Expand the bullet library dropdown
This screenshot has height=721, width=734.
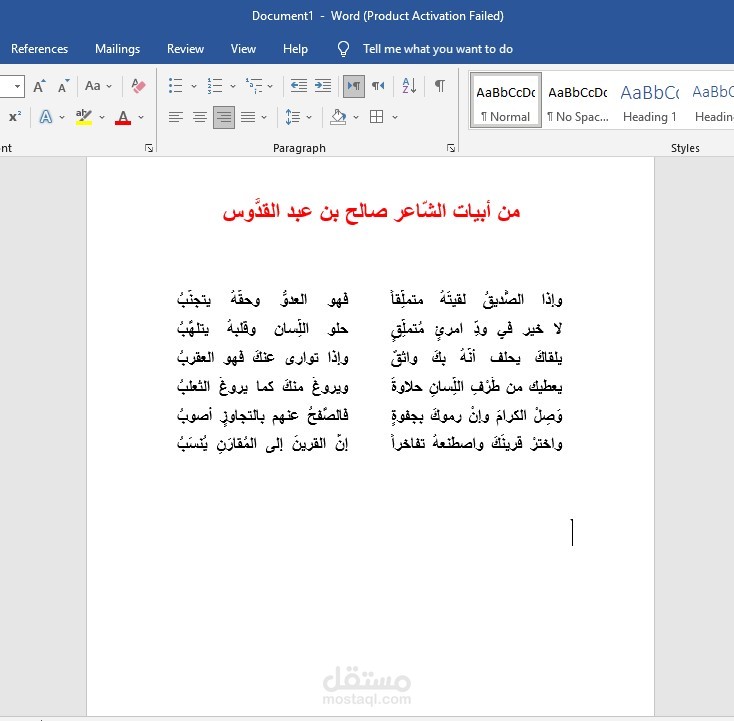tap(194, 86)
